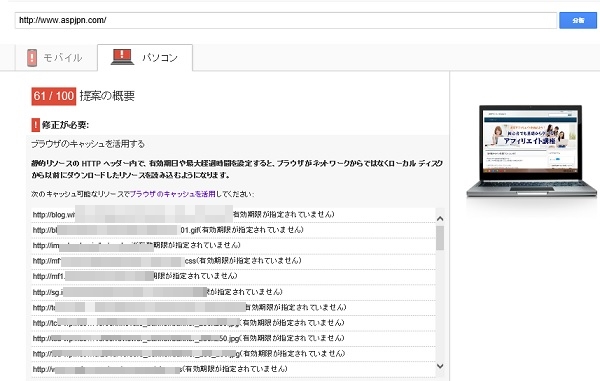Click the scroll down arrow of resource list
Screen dimensions: 600x381
tap(440, 366)
